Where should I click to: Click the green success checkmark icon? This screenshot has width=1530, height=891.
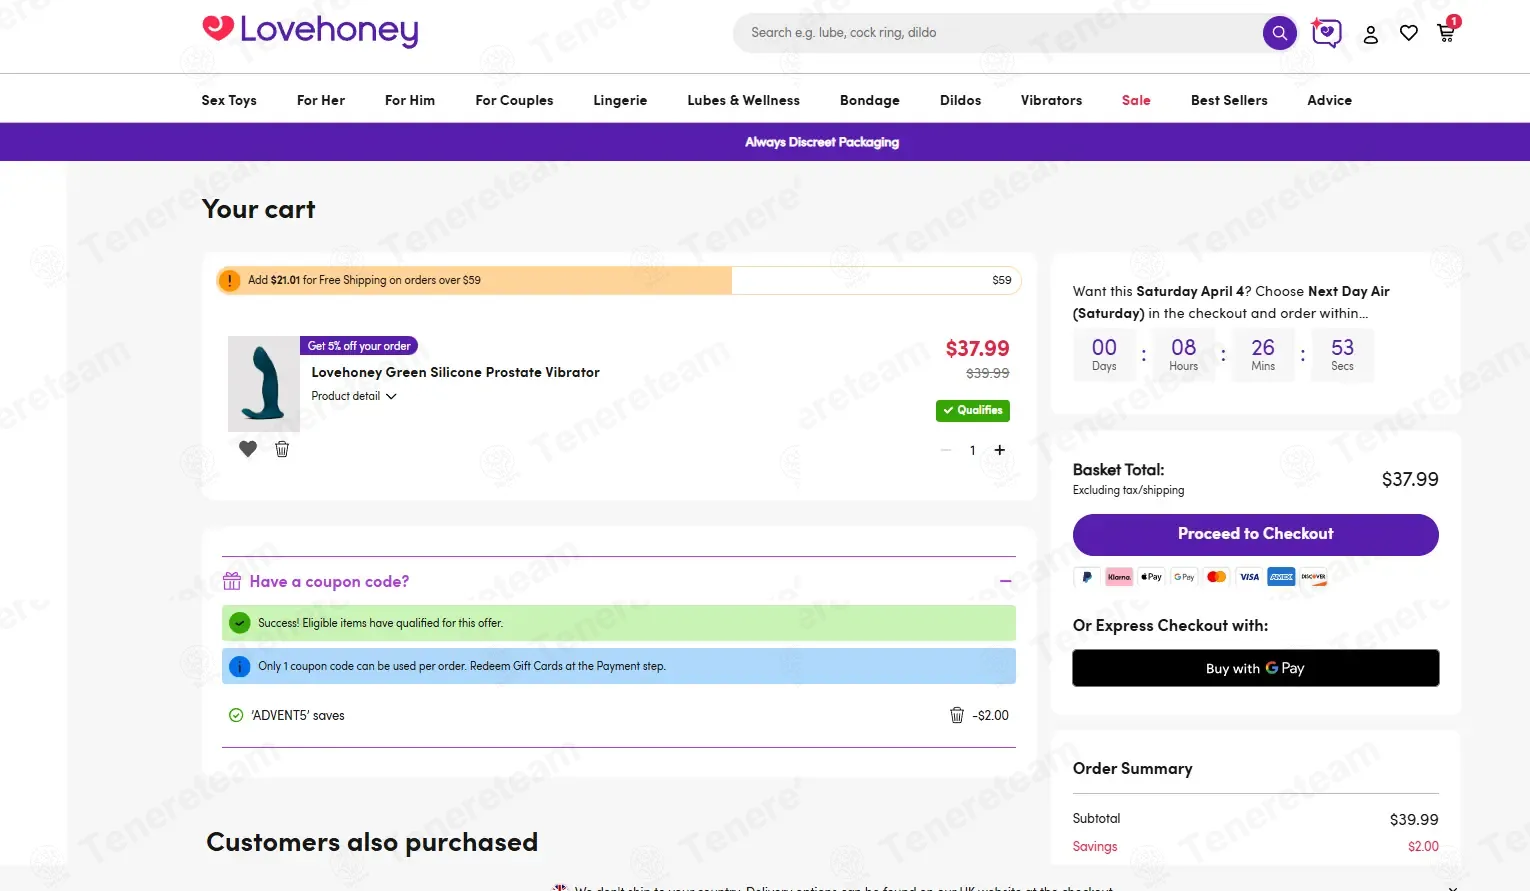[x=240, y=623]
